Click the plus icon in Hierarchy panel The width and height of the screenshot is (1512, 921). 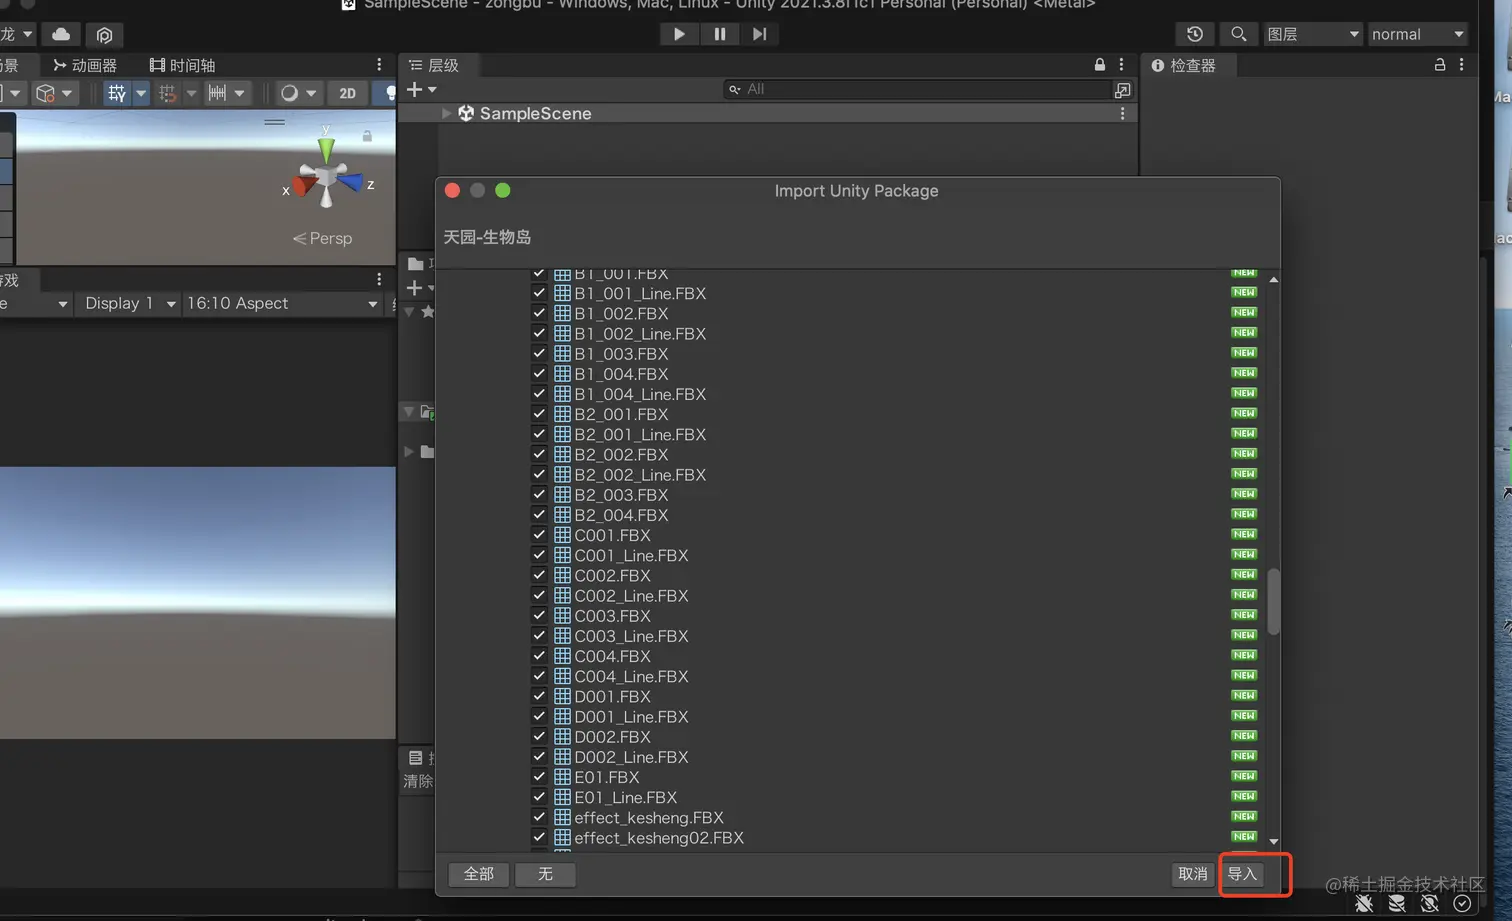[415, 89]
